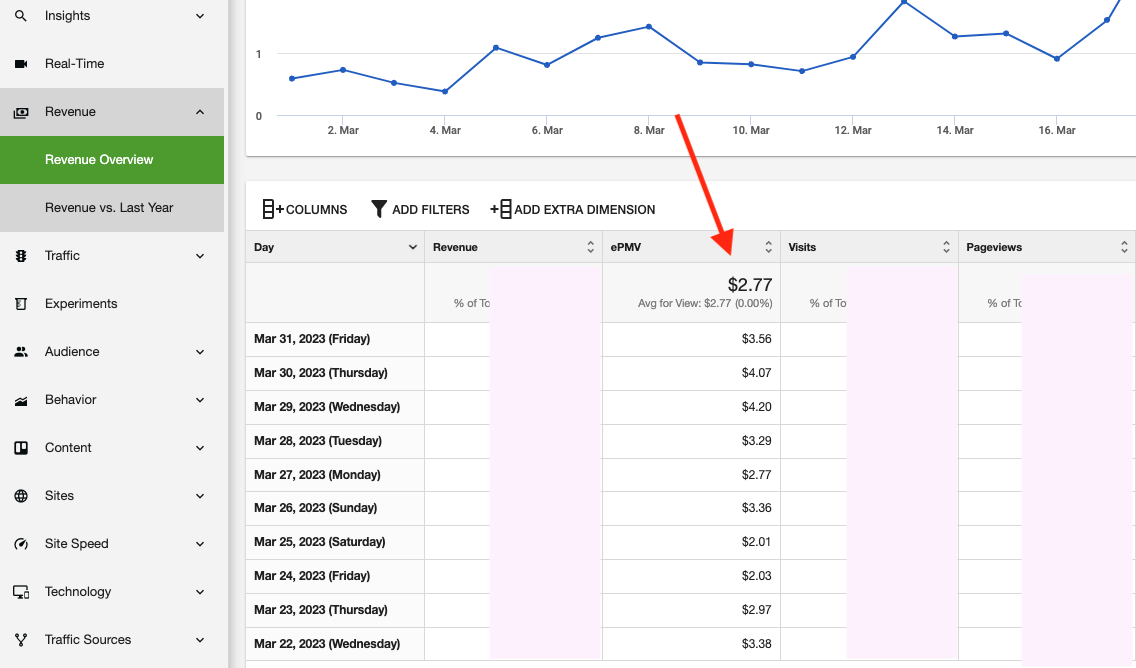Expand the Sites section chevron
Viewport: 1136px width, 668px height.
[x=200, y=496]
